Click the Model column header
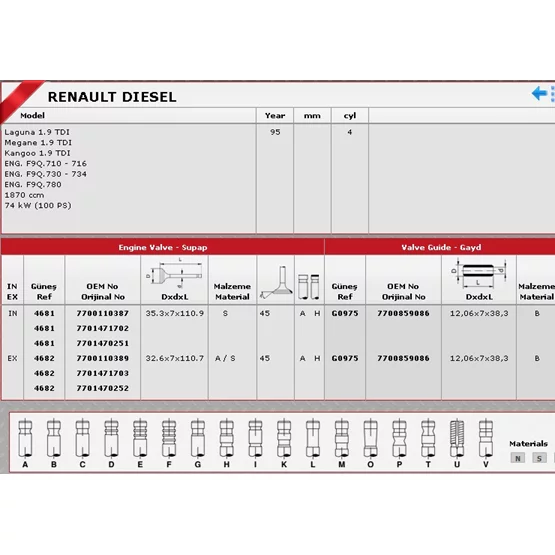 tap(33, 115)
